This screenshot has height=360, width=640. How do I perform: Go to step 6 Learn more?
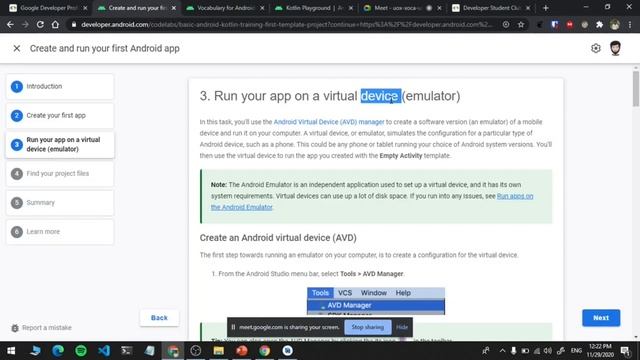click(x=60, y=231)
